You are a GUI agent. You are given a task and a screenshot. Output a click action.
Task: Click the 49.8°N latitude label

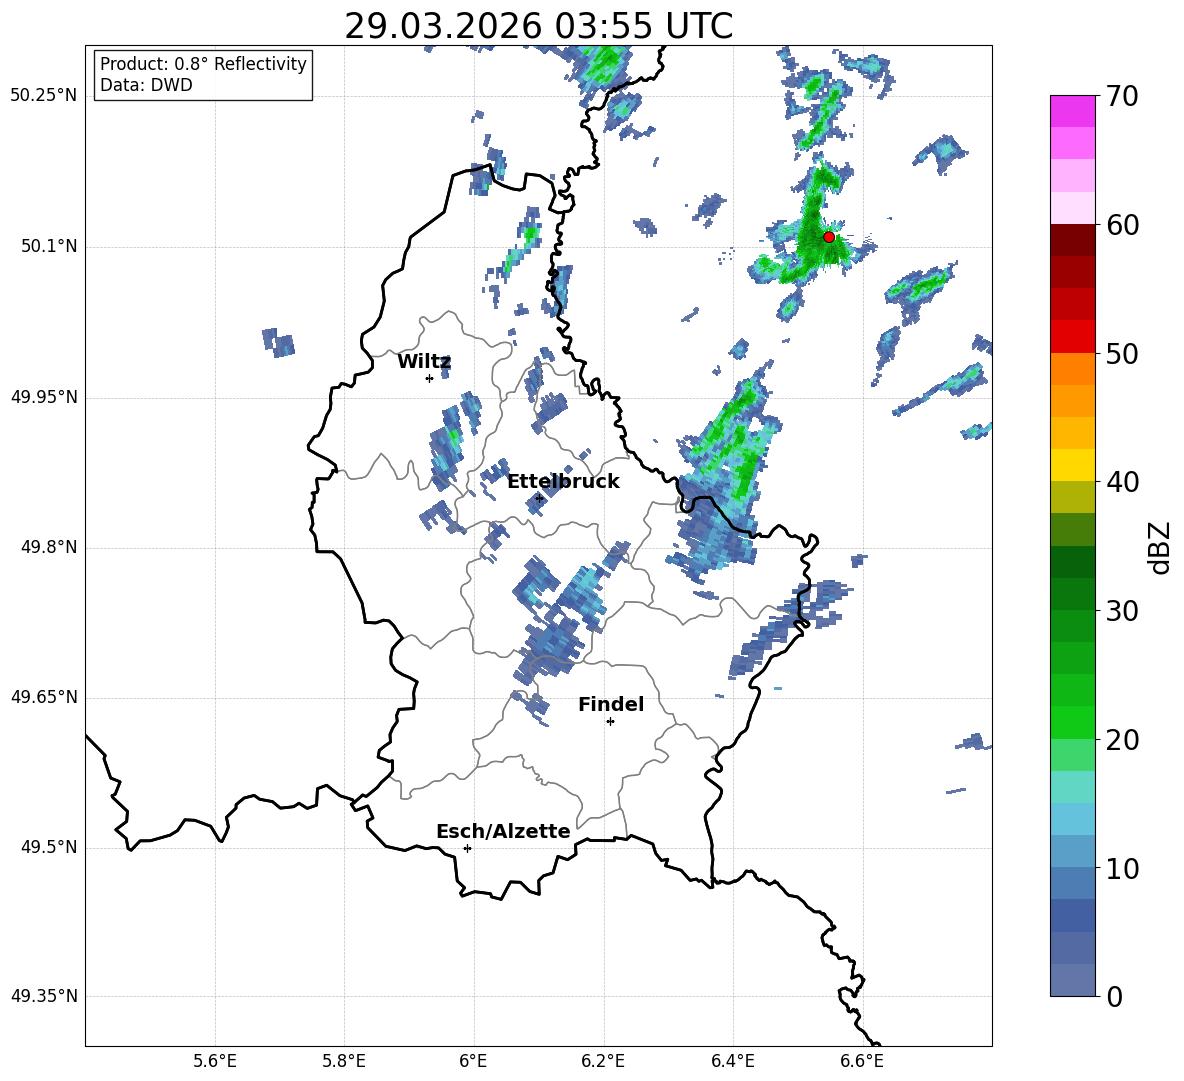pos(49,547)
